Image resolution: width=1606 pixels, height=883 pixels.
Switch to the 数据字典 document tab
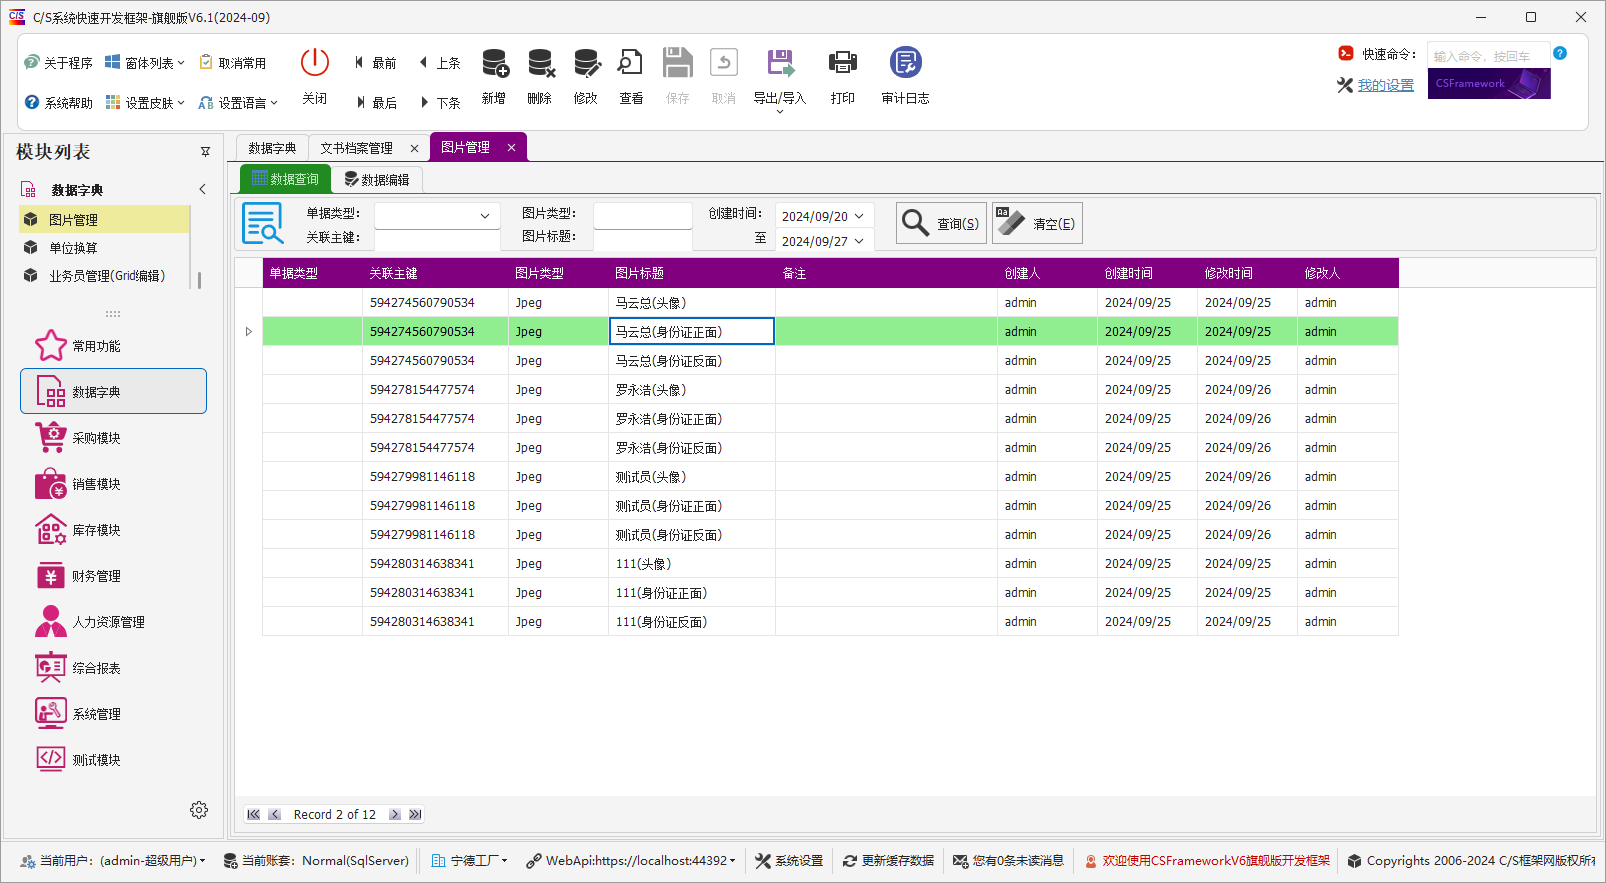click(272, 148)
